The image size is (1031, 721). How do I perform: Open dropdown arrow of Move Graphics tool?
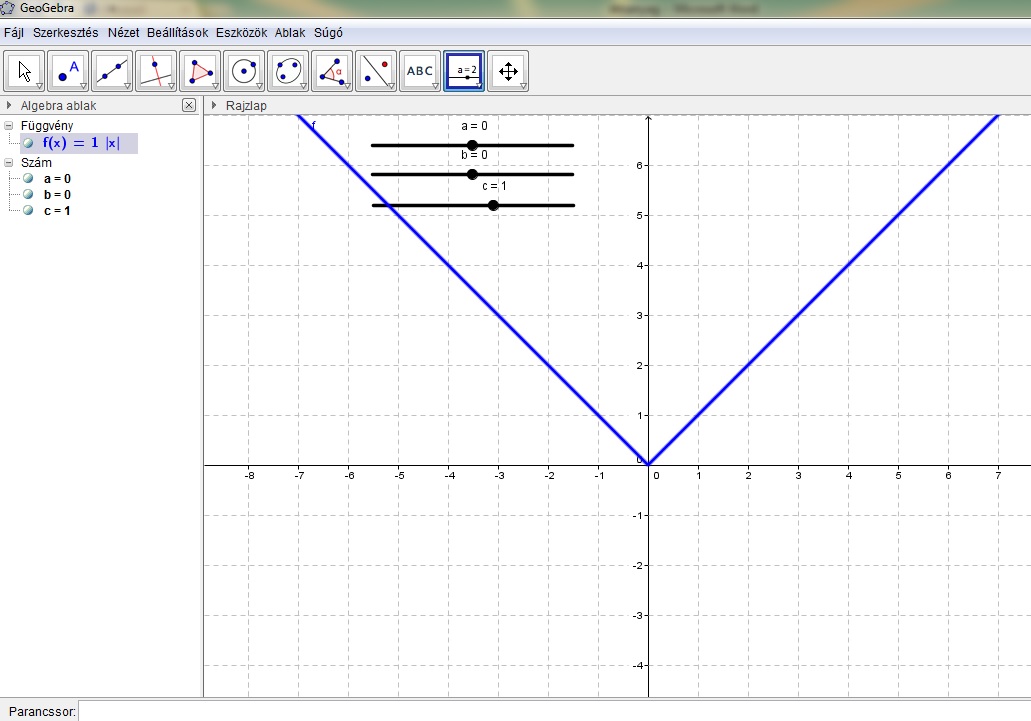point(524,86)
